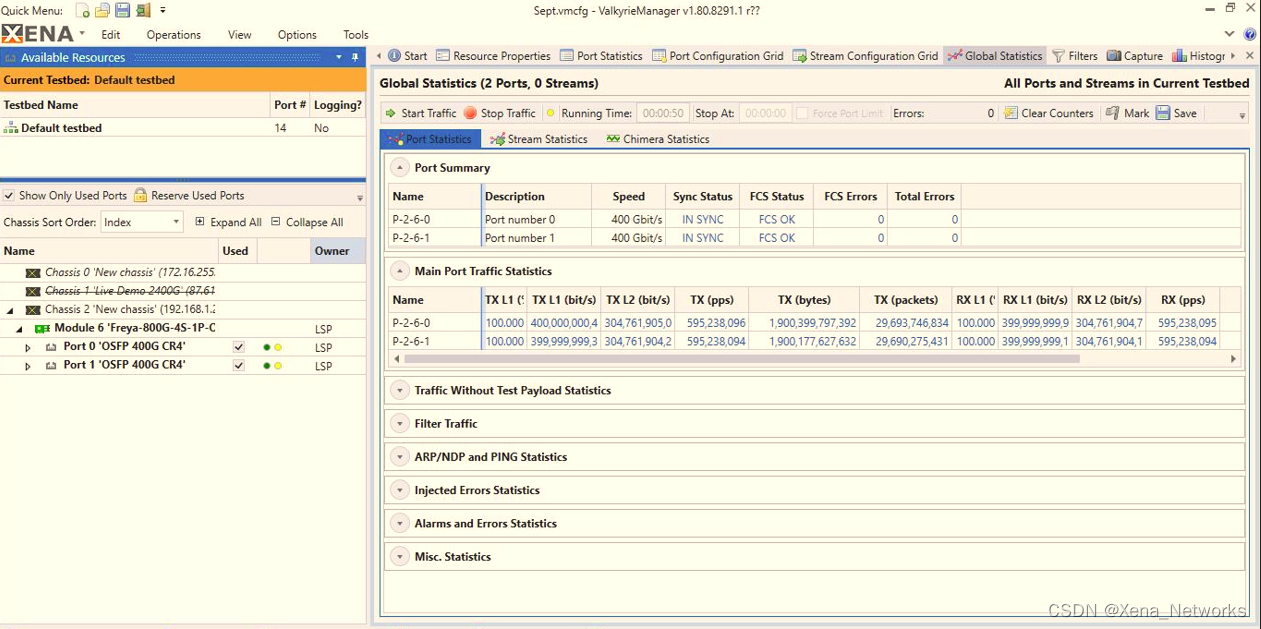Toggle the Force Port Limit checkbox
This screenshot has height=629, width=1261.
click(x=802, y=113)
